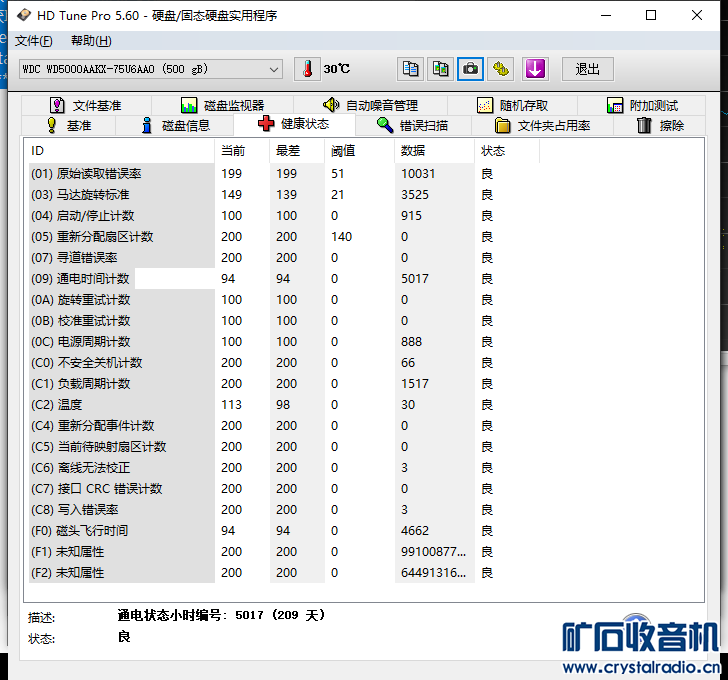Click threshold value 140
The height and width of the screenshot is (680, 728).
click(x=342, y=237)
